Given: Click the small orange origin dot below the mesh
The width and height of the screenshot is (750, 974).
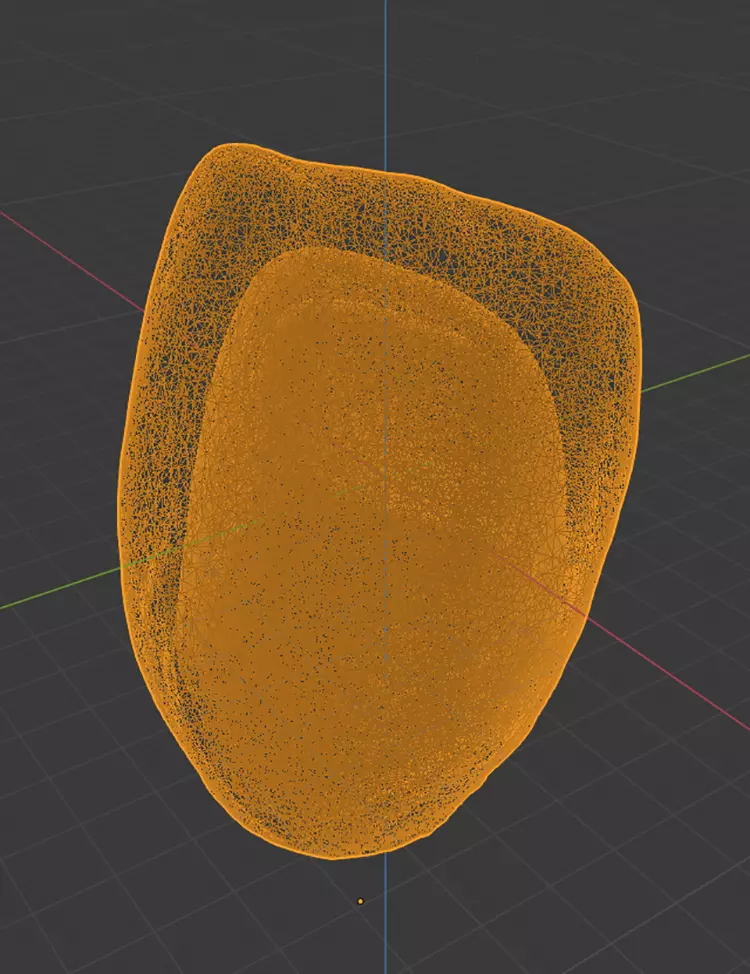Looking at the screenshot, I should [360, 901].
